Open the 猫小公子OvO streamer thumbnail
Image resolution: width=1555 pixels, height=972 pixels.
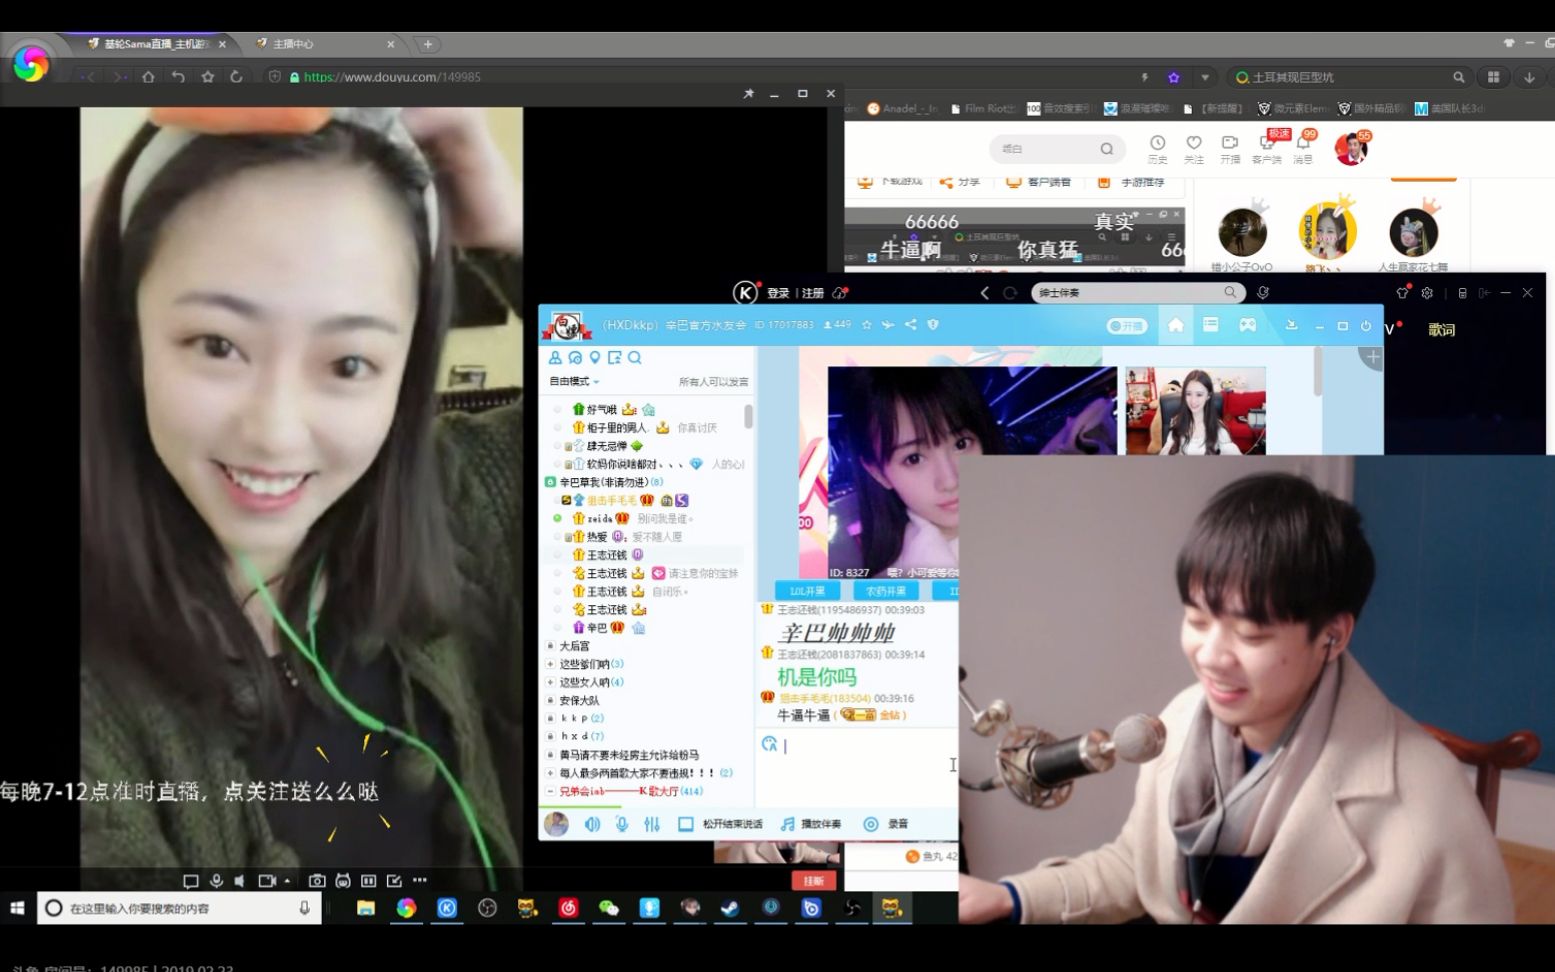tap(1243, 233)
